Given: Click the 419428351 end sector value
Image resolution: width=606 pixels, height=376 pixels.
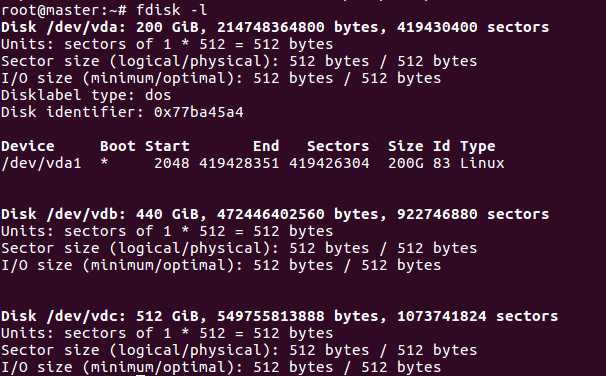Looking at the screenshot, I should click(x=239, y=163).
